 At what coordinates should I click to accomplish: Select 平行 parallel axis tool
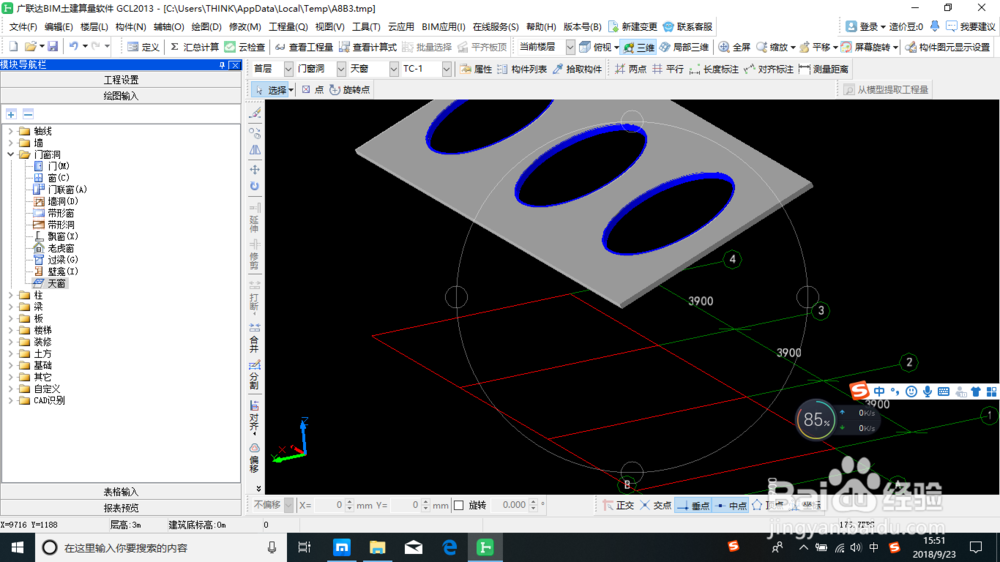pos(668,69)
